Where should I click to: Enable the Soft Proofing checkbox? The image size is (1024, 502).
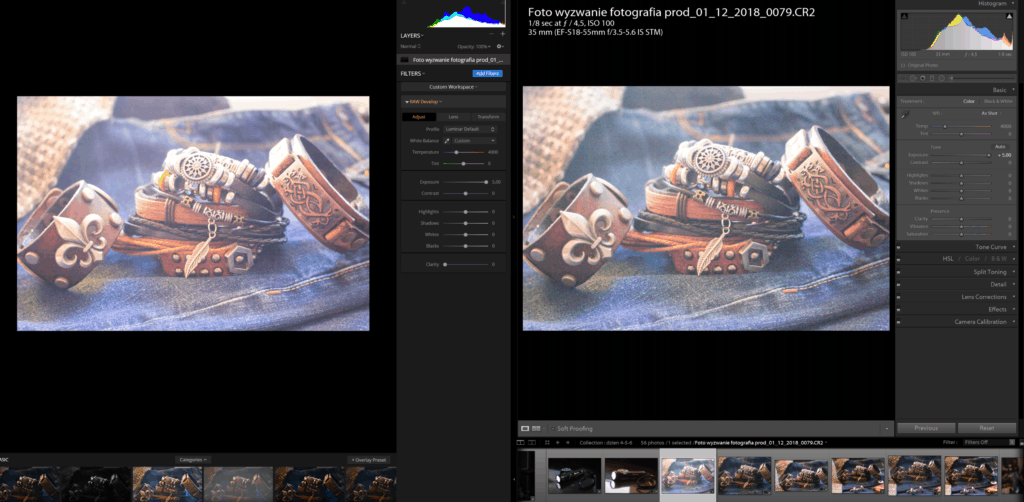pyautogui.click(x=552, y=429)
